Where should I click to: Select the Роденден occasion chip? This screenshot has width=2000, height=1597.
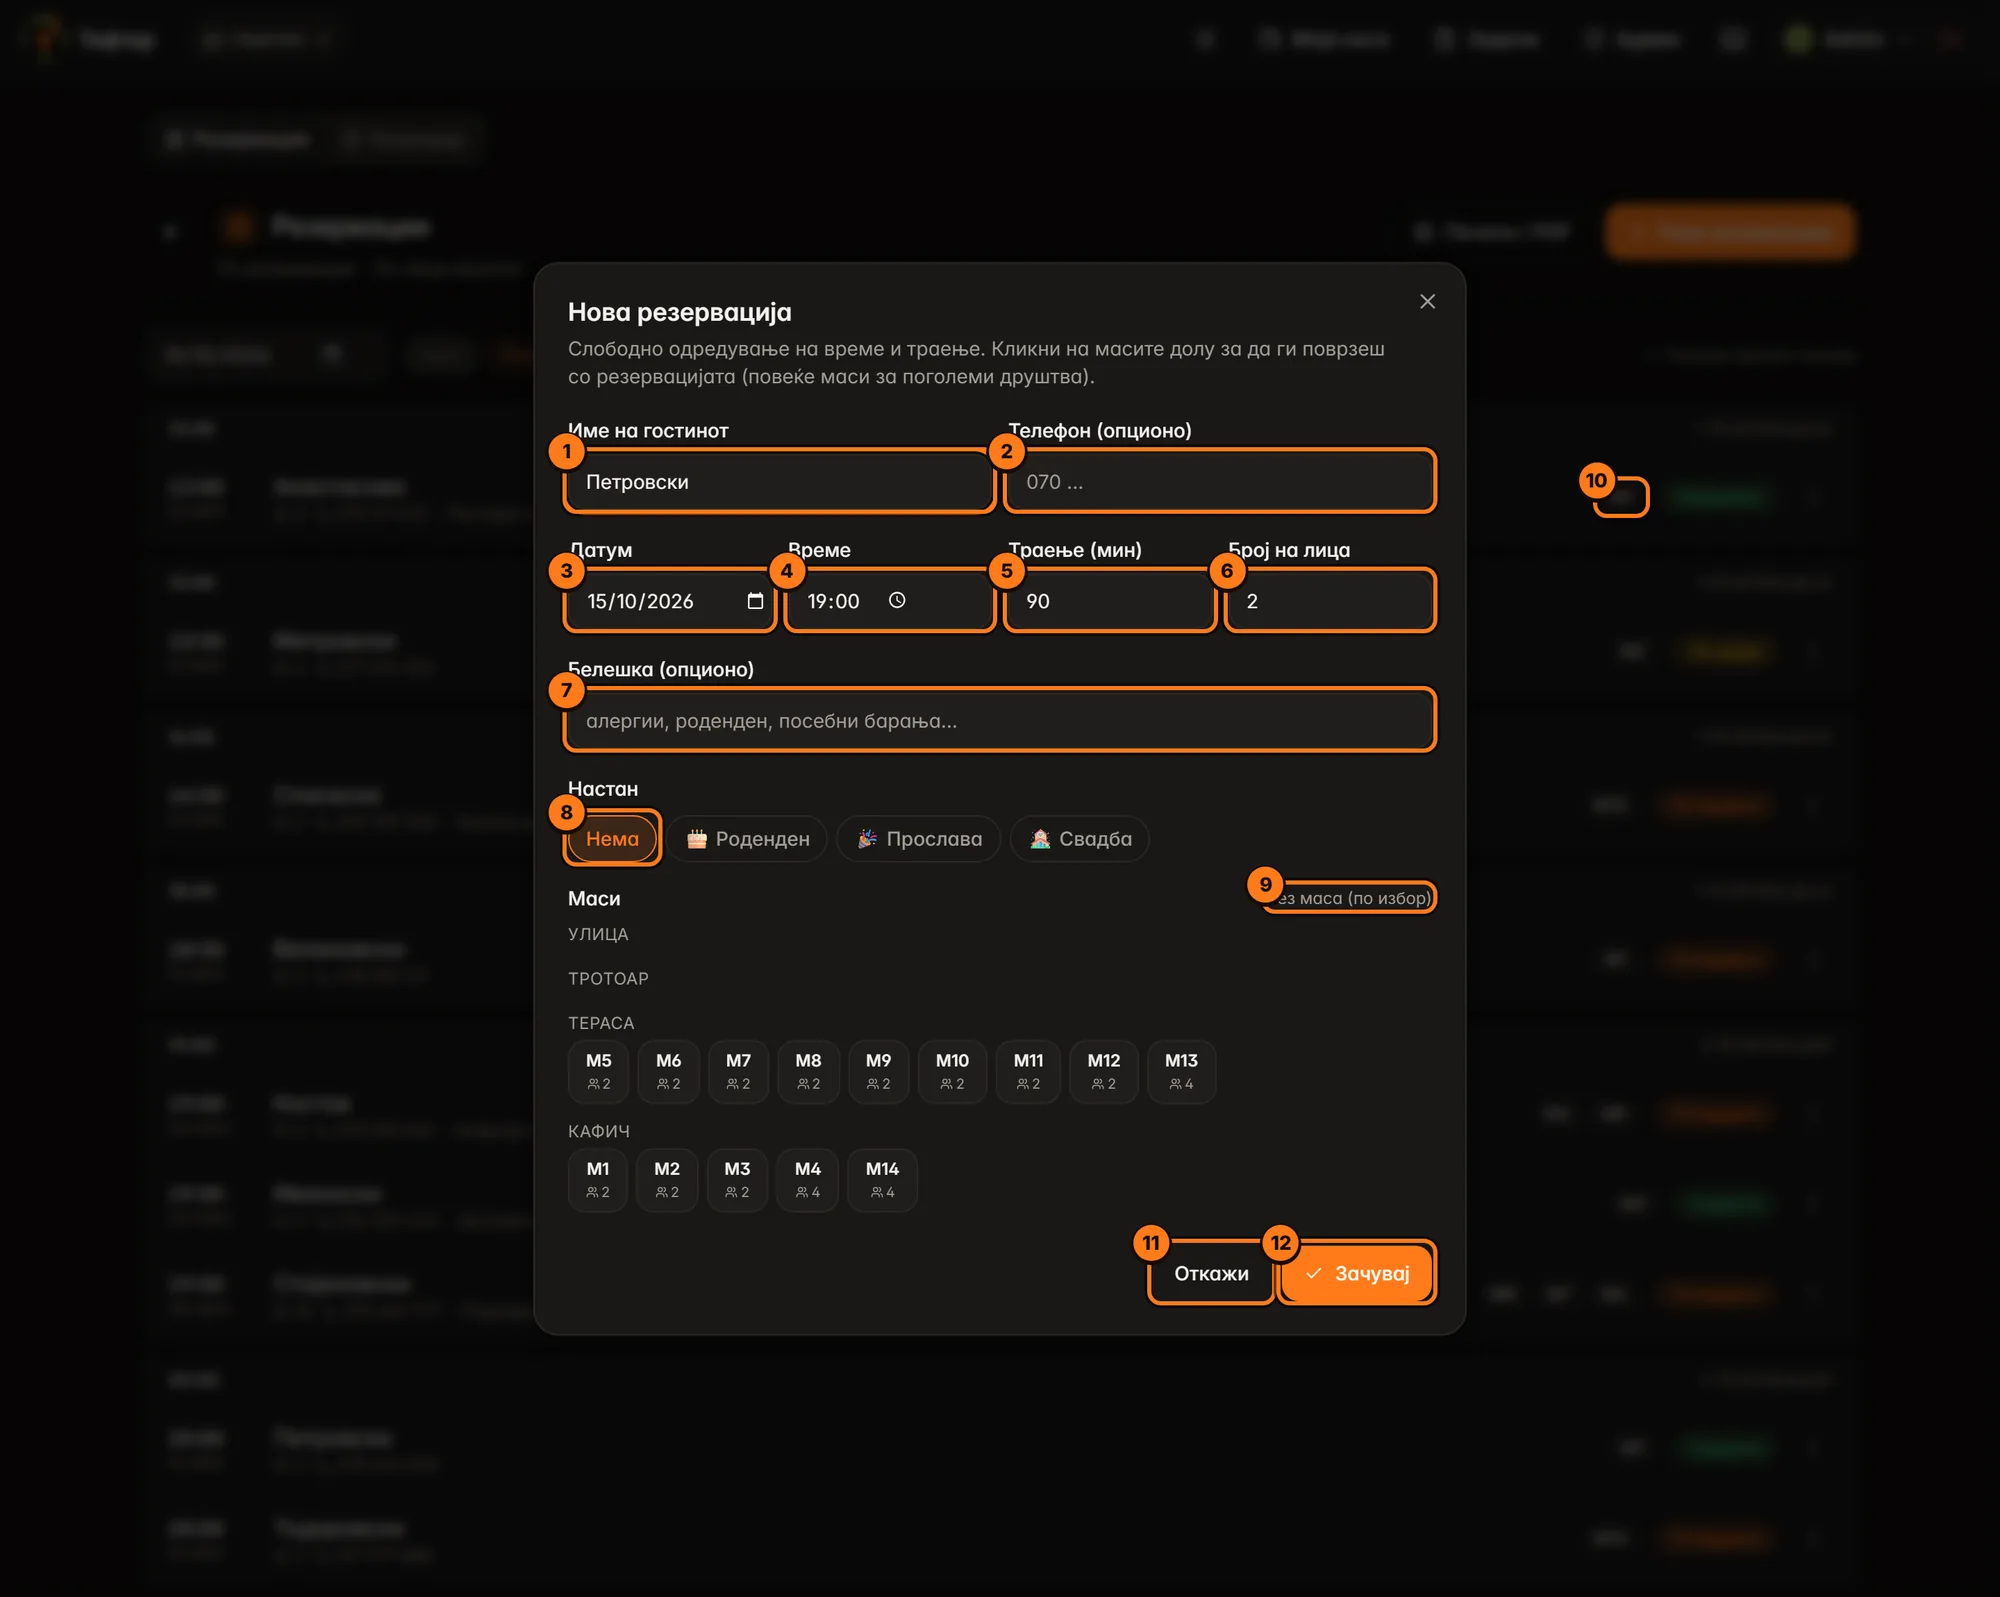748,838
